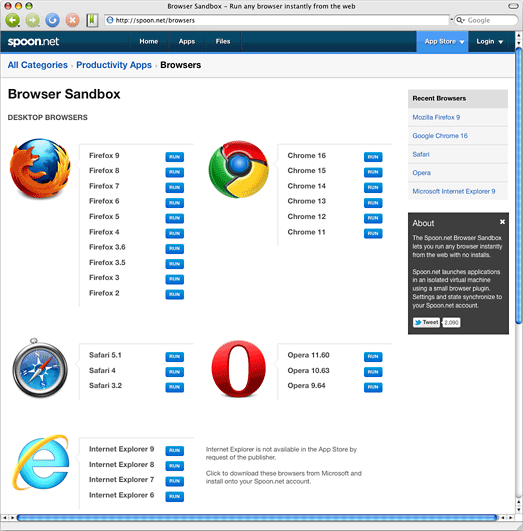
Task: Click the Safari compass logo
Action: pyautogui.click(x=40, y=368)
